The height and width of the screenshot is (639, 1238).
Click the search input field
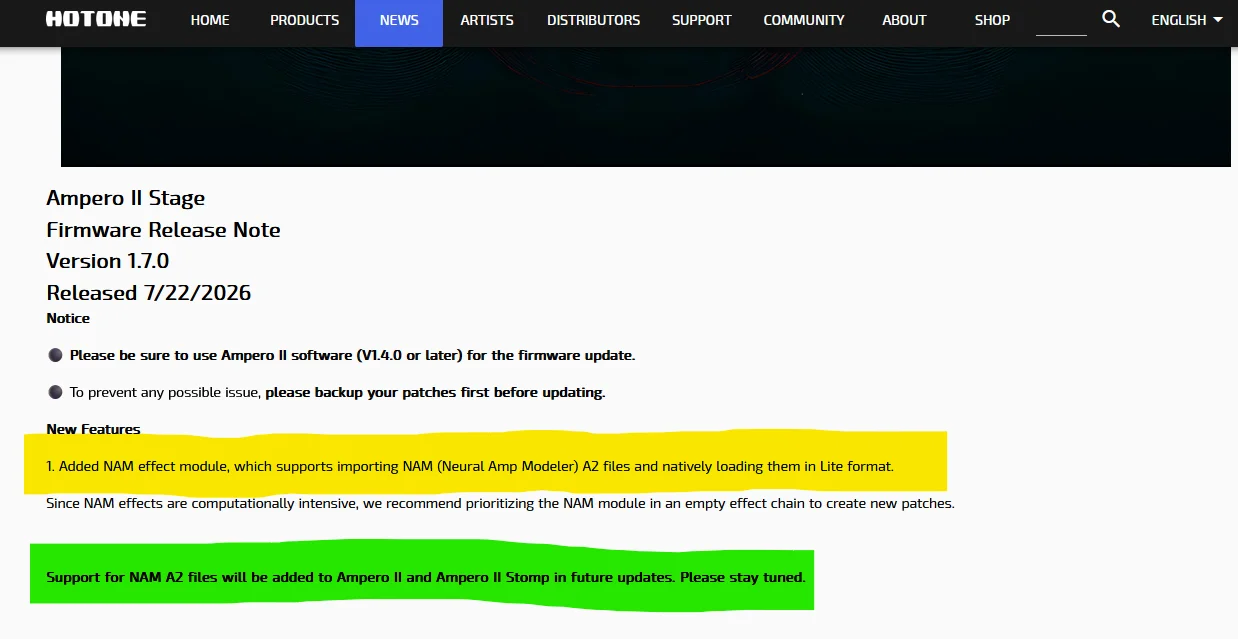point(1061,21)
